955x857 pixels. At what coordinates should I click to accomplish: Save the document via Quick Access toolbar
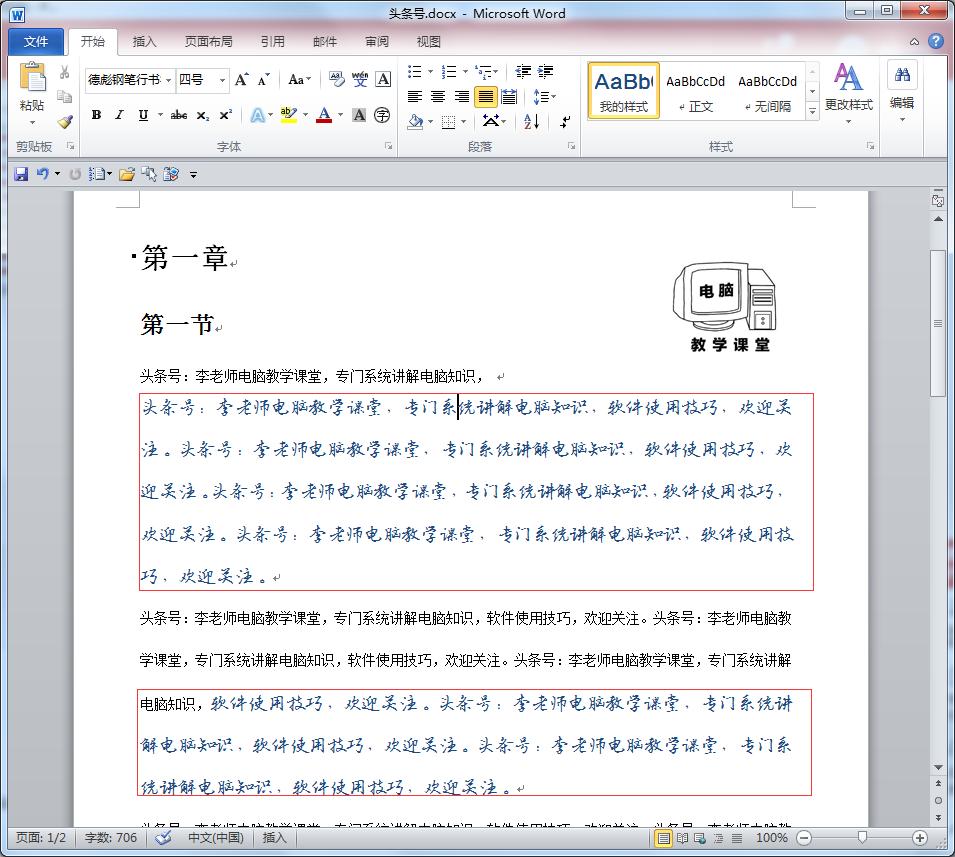coord(21,173)
